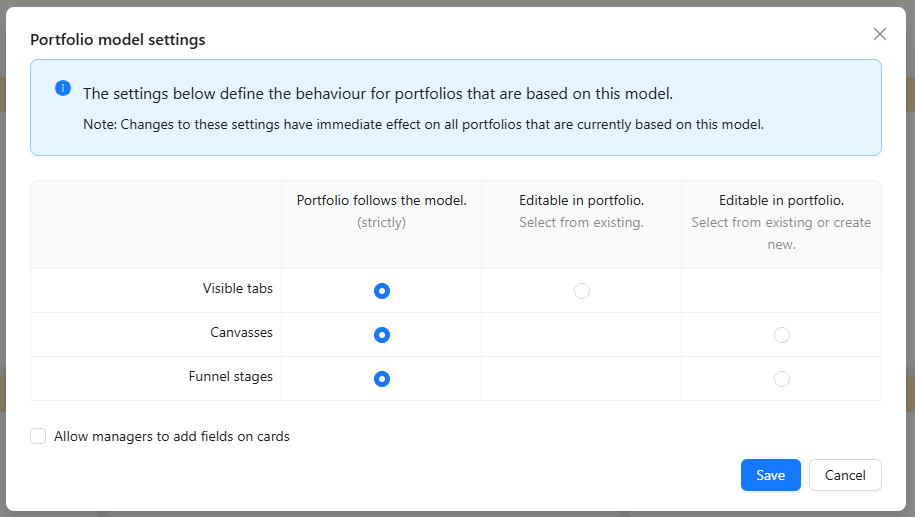Click the blue info icon in the notice

(63, 88)
